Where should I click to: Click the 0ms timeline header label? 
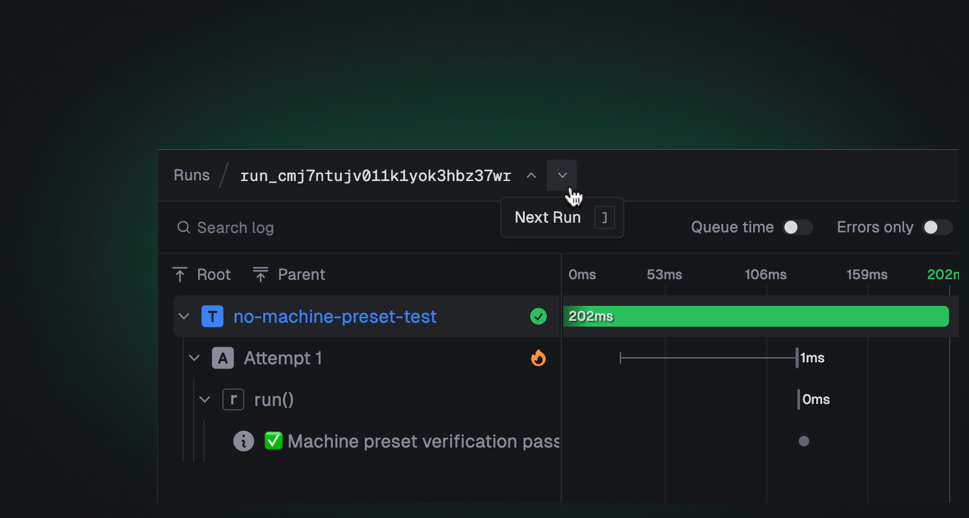coord(582,274)
